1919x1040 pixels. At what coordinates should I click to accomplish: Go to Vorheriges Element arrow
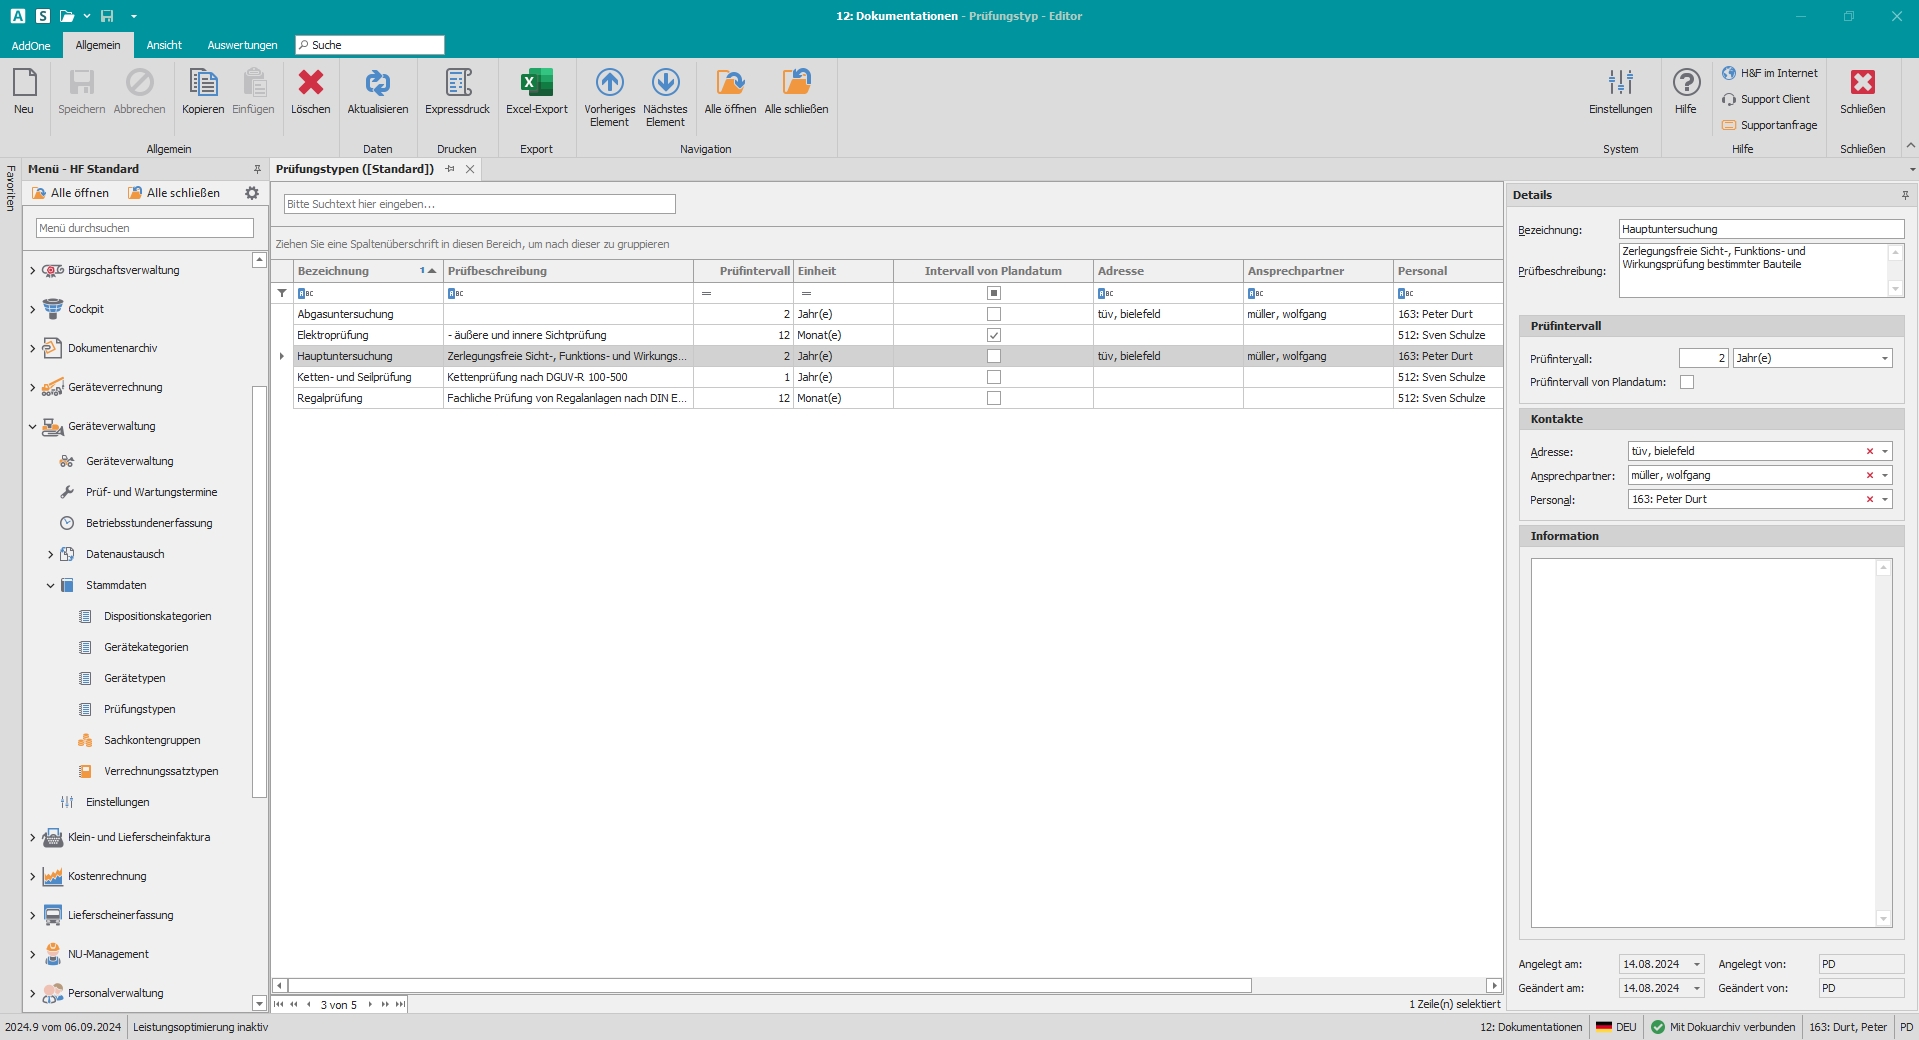click(x=609, y=83)
